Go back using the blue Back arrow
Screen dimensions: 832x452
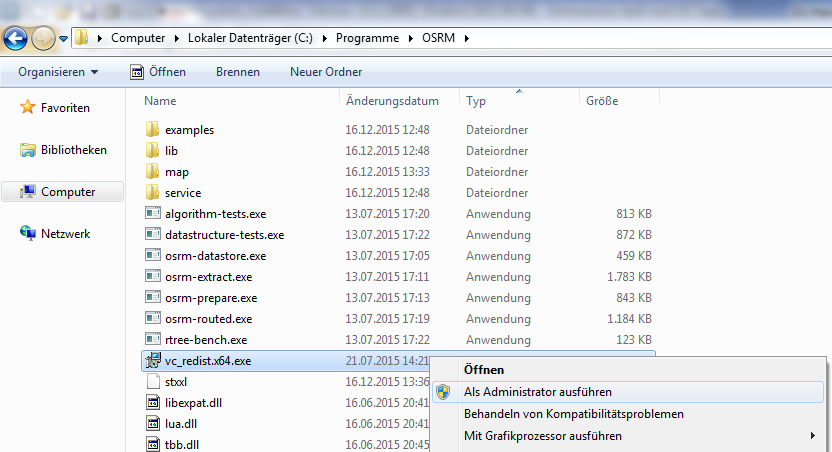click(x=15, y=38)
